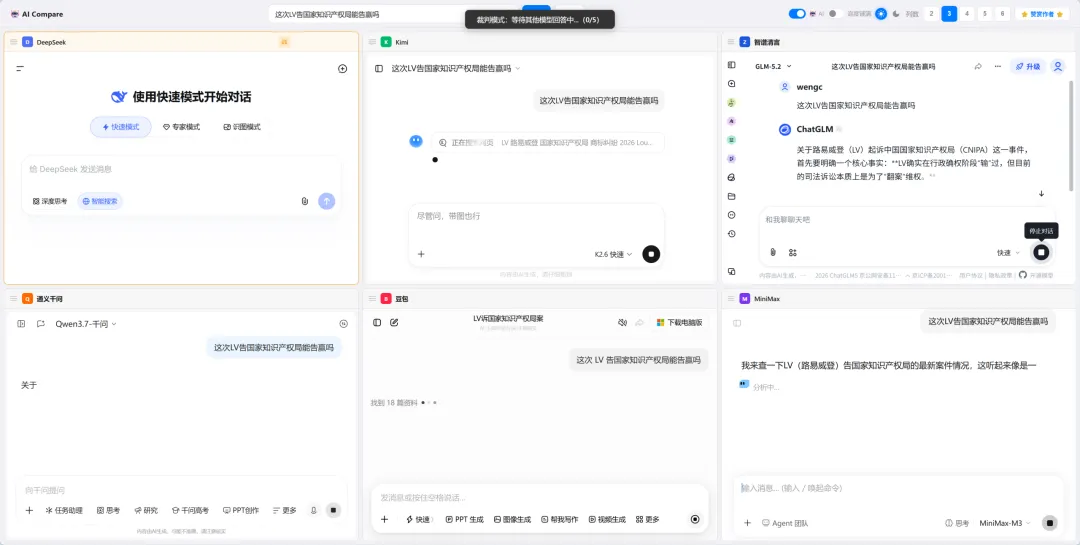Set column count to 4
Screen dimensions: 1080x545
coord(967,14)
